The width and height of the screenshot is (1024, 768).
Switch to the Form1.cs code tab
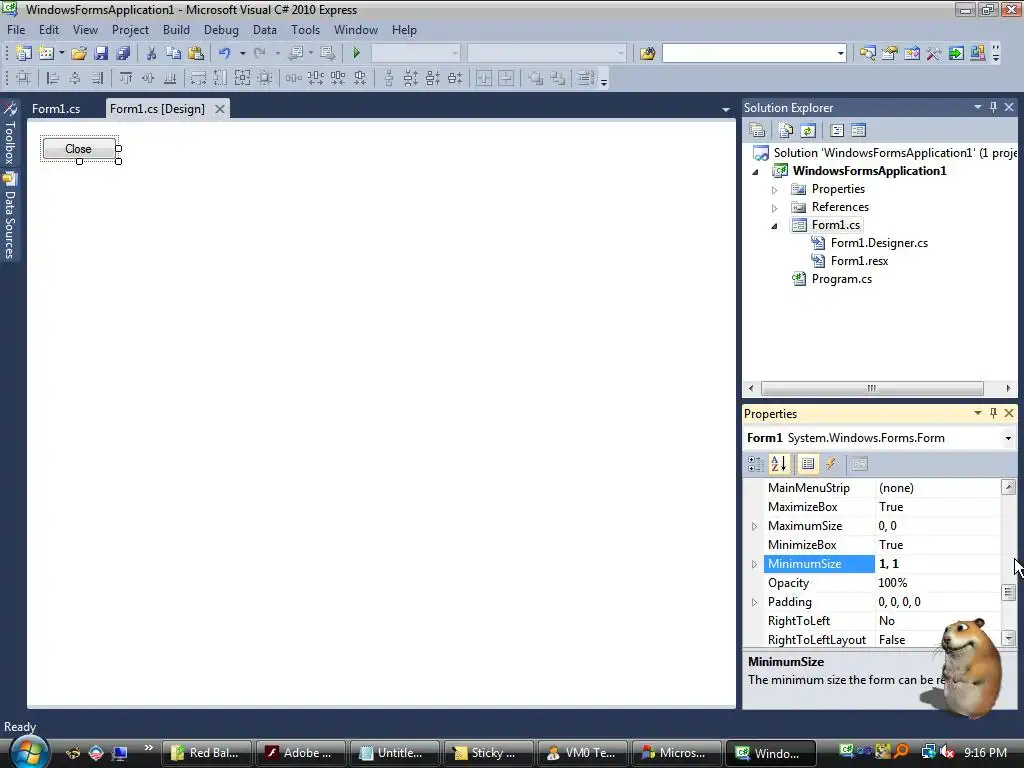click(x=56, y=109)
